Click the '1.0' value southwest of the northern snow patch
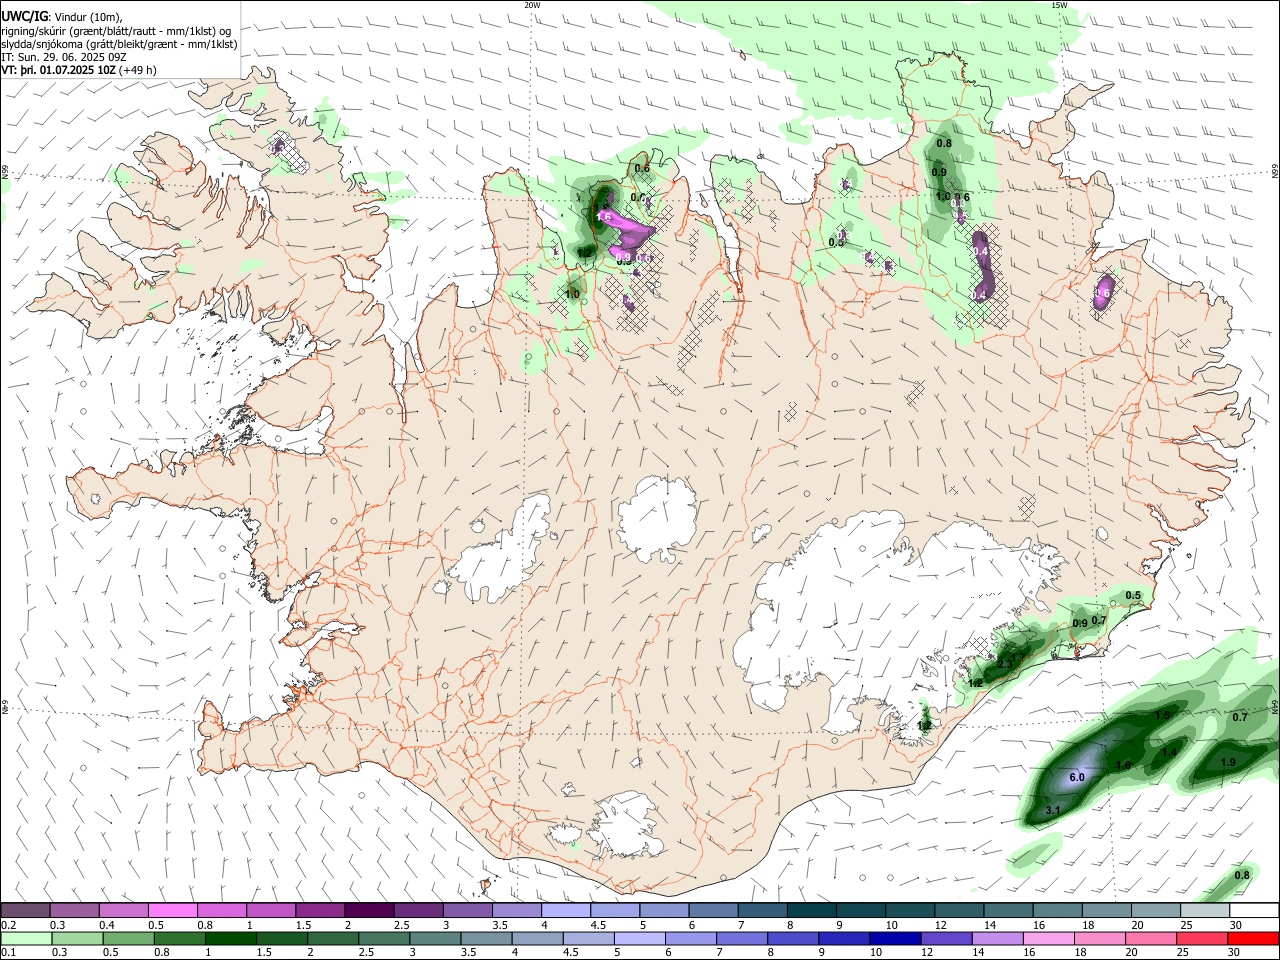Image resolution: width=1280 pixels, height=960 pixels. click(x=572, y=294)
